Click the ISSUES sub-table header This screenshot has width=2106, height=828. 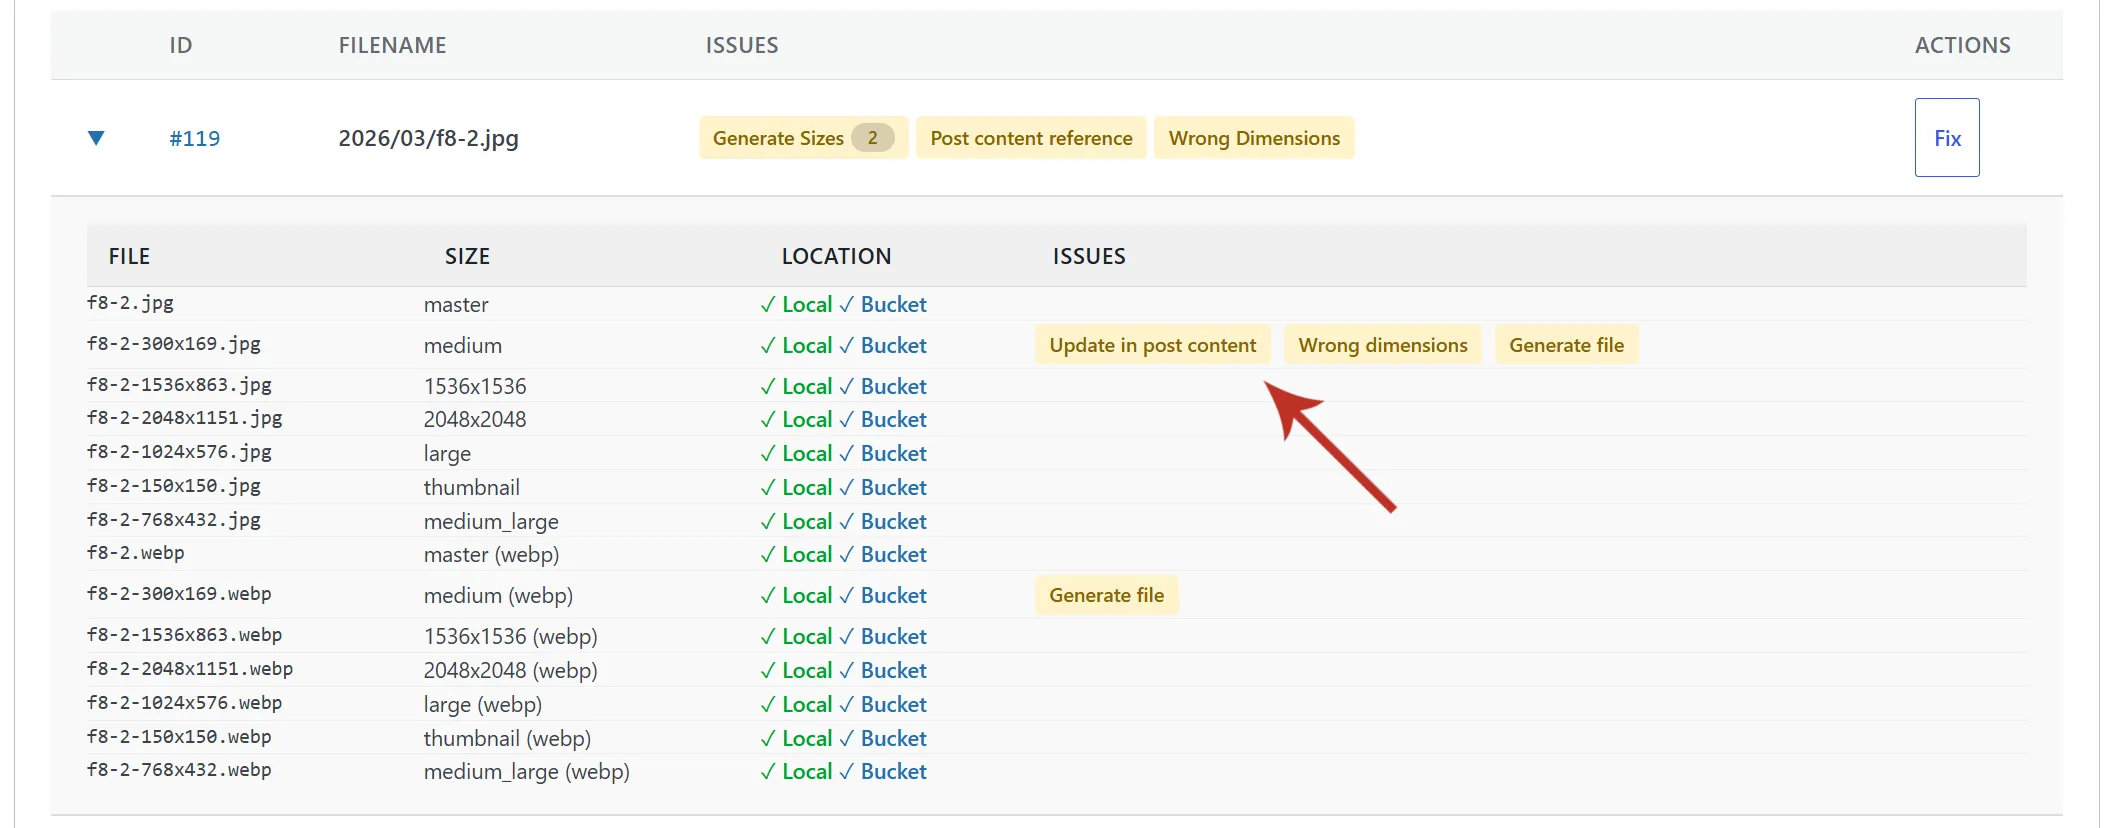pos(1089,256)
